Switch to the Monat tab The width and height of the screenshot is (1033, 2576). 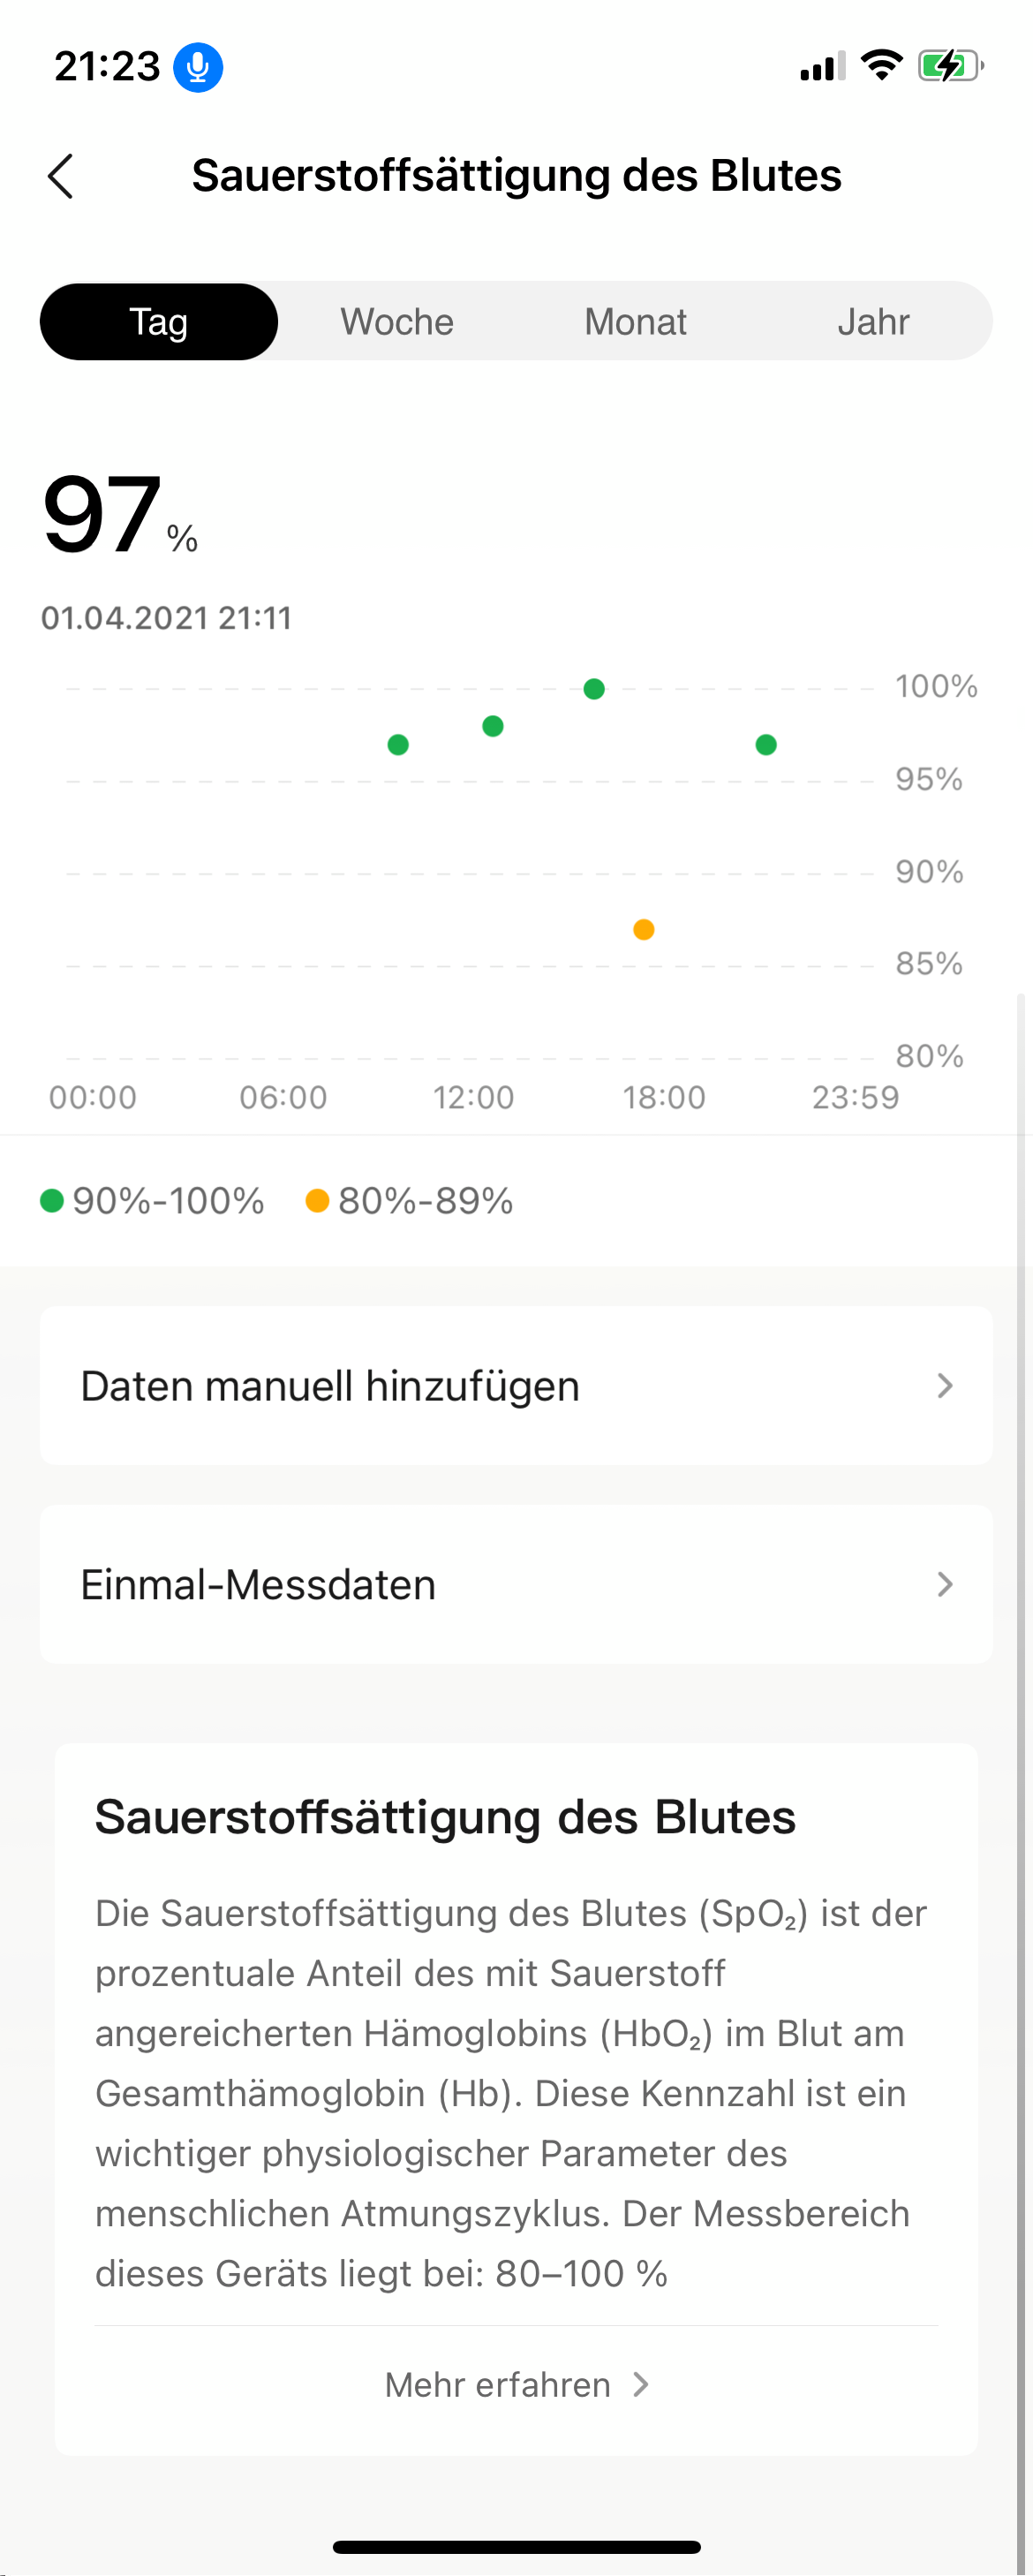[x=635, y=322]
